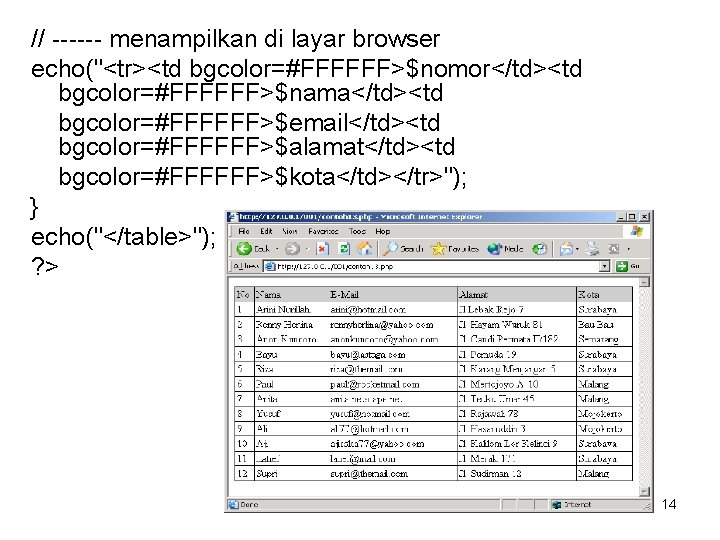This screenshot has width=720, height=540.
Task: Click slide page number 14
Action: click(669, 504)
